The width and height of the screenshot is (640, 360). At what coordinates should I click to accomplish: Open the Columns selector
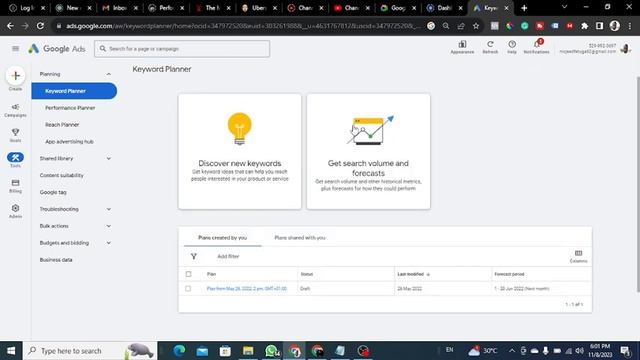(578, 256)
